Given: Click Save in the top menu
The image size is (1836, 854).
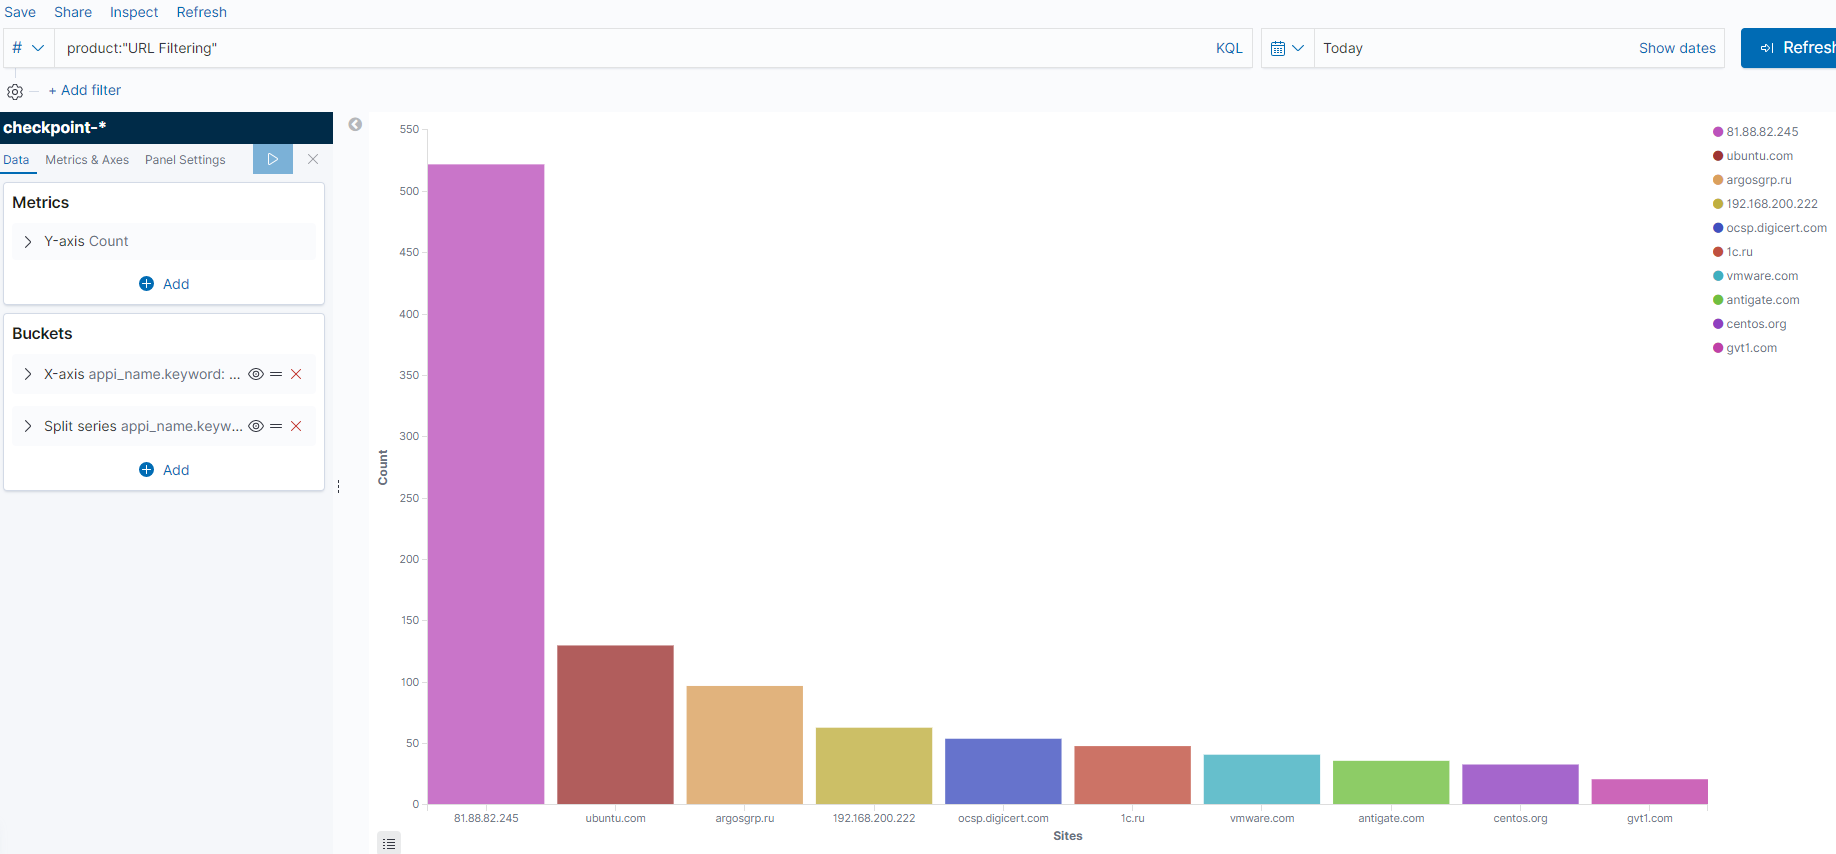Looking at the screenshot, I should pyautogui.click(x=20, y=12).
